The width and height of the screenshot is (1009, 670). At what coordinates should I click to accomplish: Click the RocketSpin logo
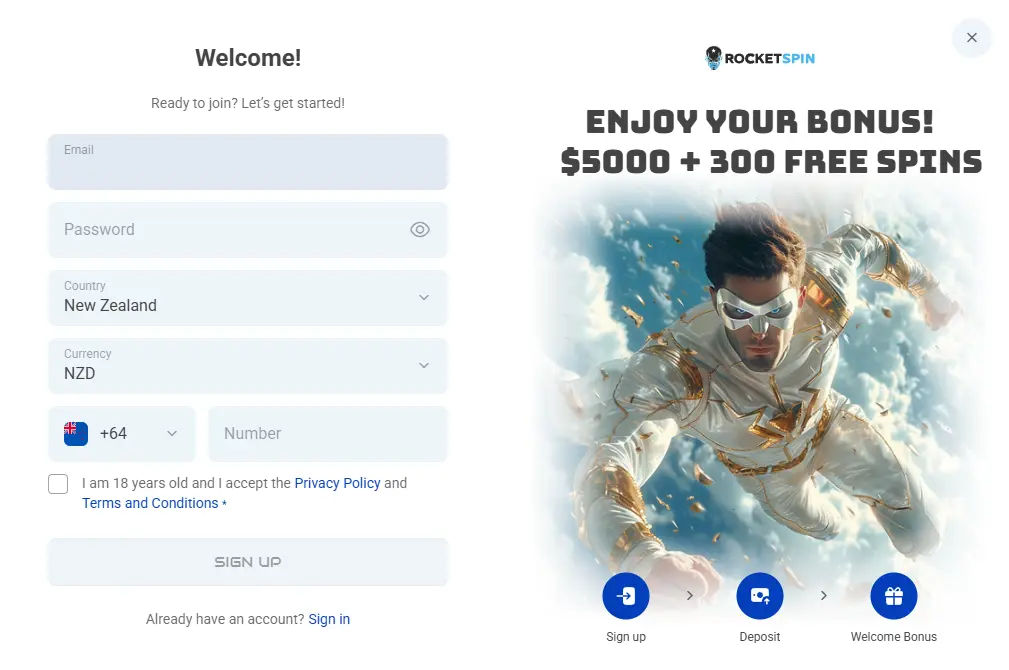760,58
